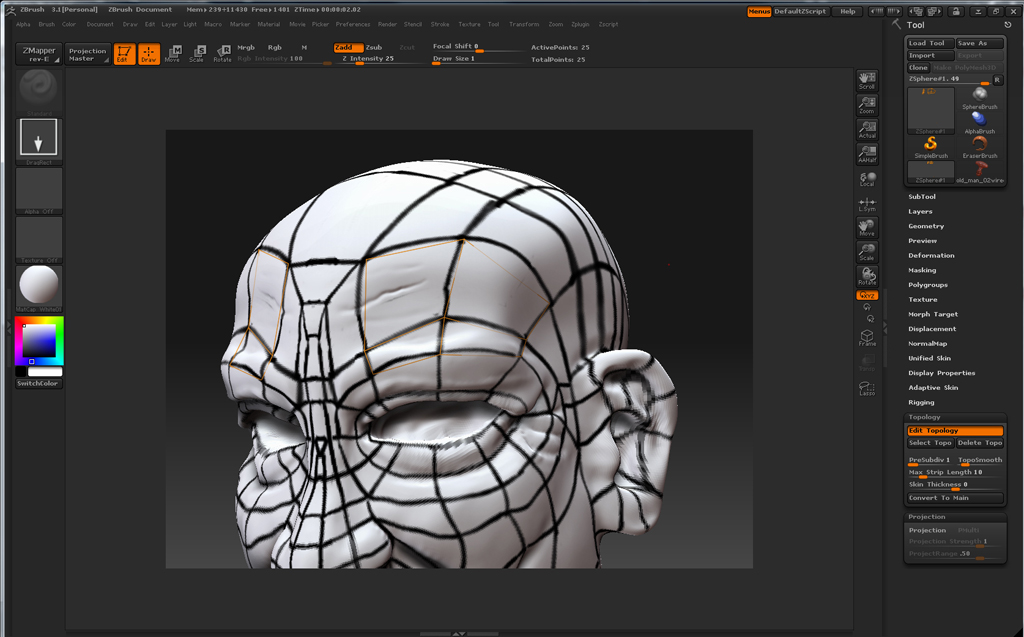Expand the SubTool sub-palette

[x=921, y=197]
